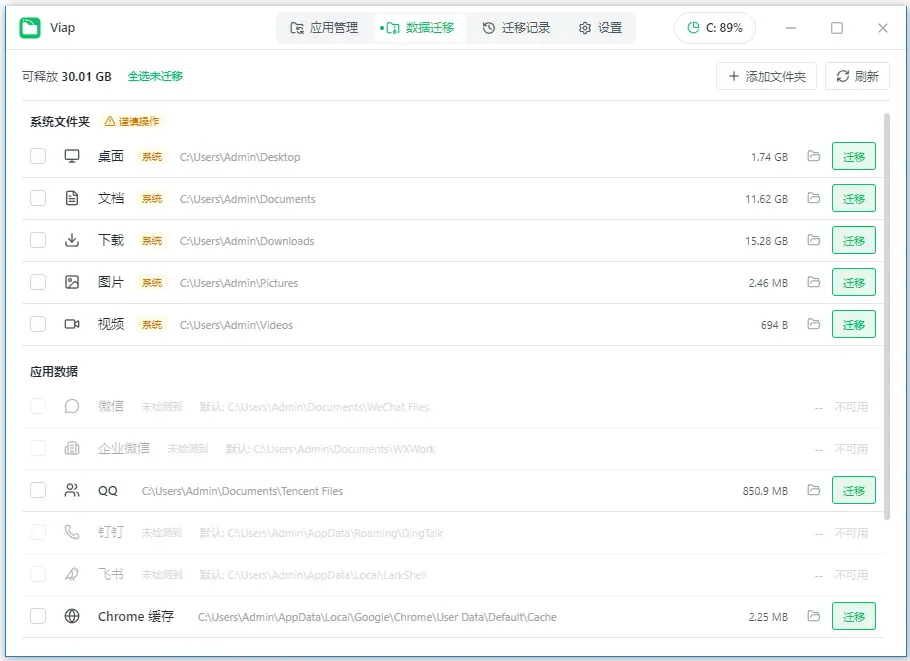Open the Desktop folder location icon
910x661 pixels.
814,156
